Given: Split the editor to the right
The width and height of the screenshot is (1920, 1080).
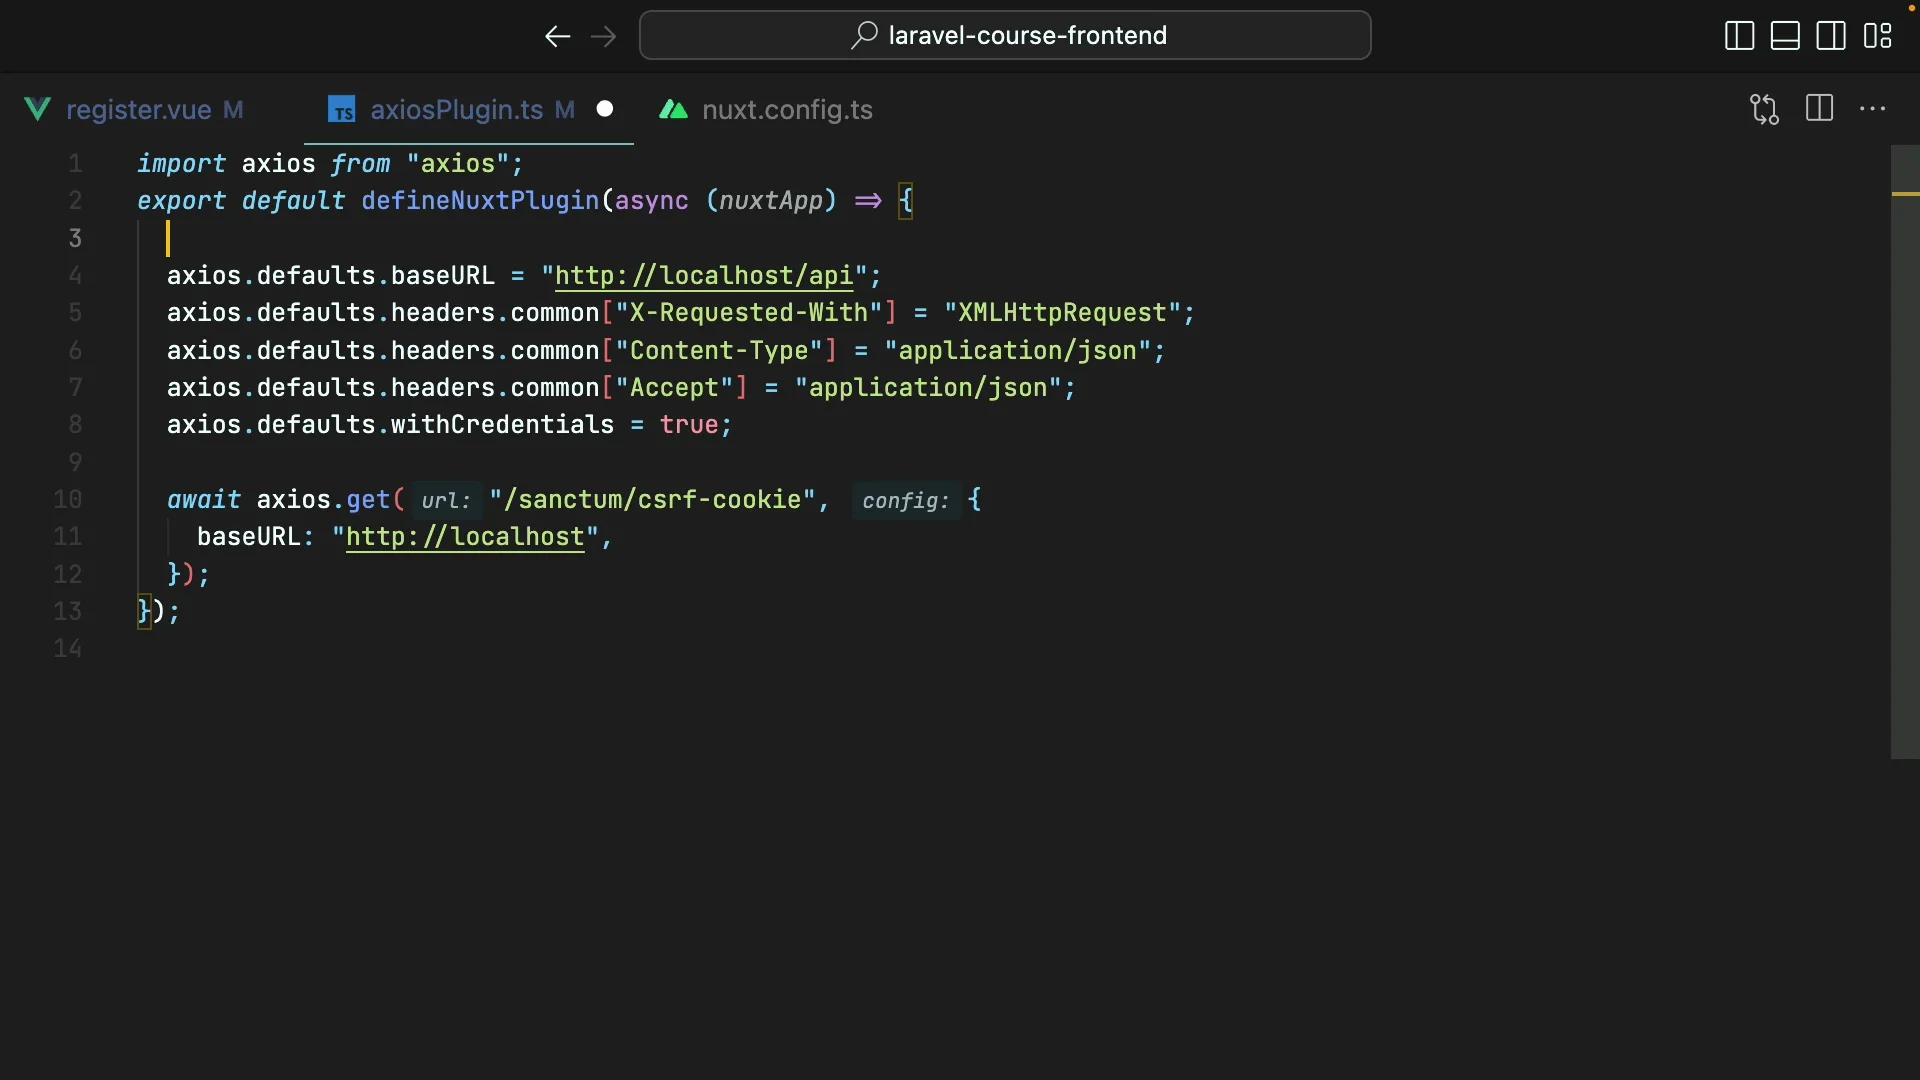Looking at the screenshot, I should [1819, 108].
